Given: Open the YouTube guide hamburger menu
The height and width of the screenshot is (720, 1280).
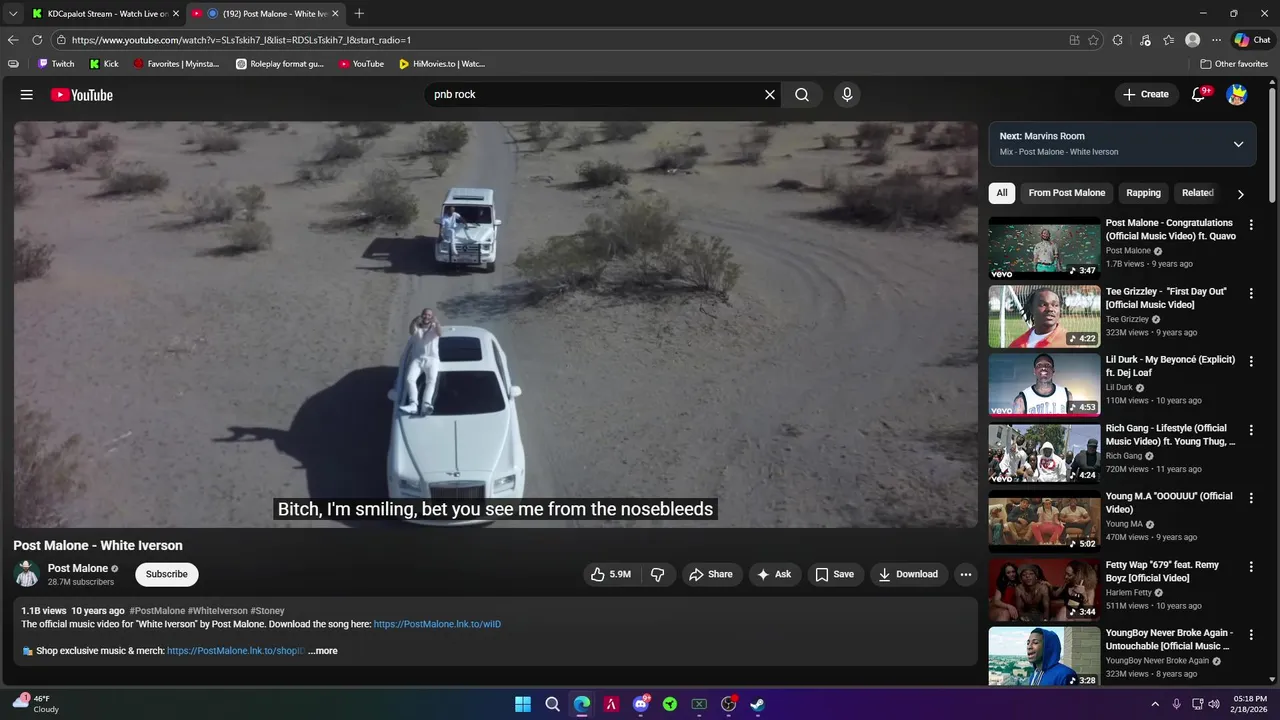Looking at the screenshot, I should point(27,95).
